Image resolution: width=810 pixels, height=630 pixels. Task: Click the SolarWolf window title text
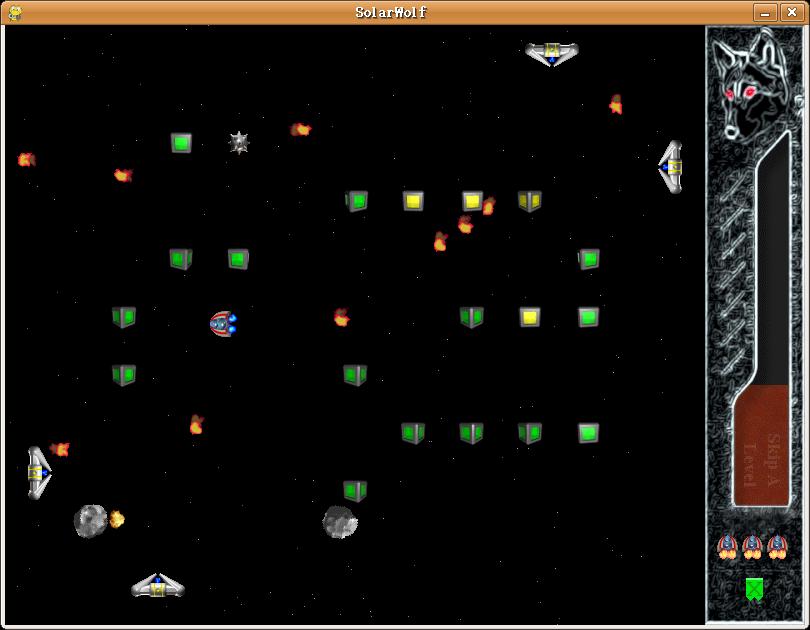pyautogui.click(x=391, y=12)
